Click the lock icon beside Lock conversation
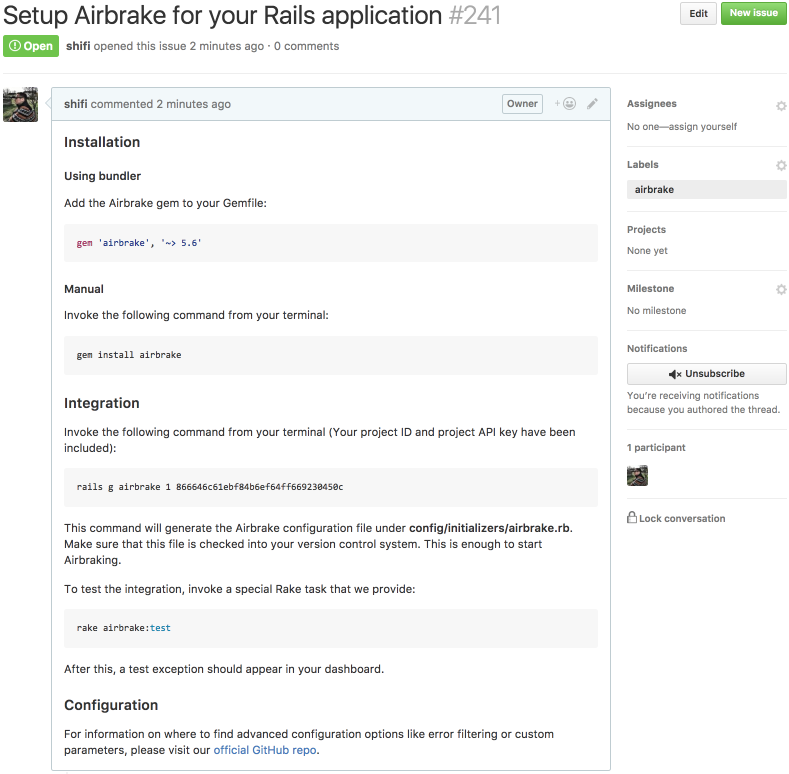The height and width of the screenshot is (774, 789). pyautogui.click(x=632, y=517)
